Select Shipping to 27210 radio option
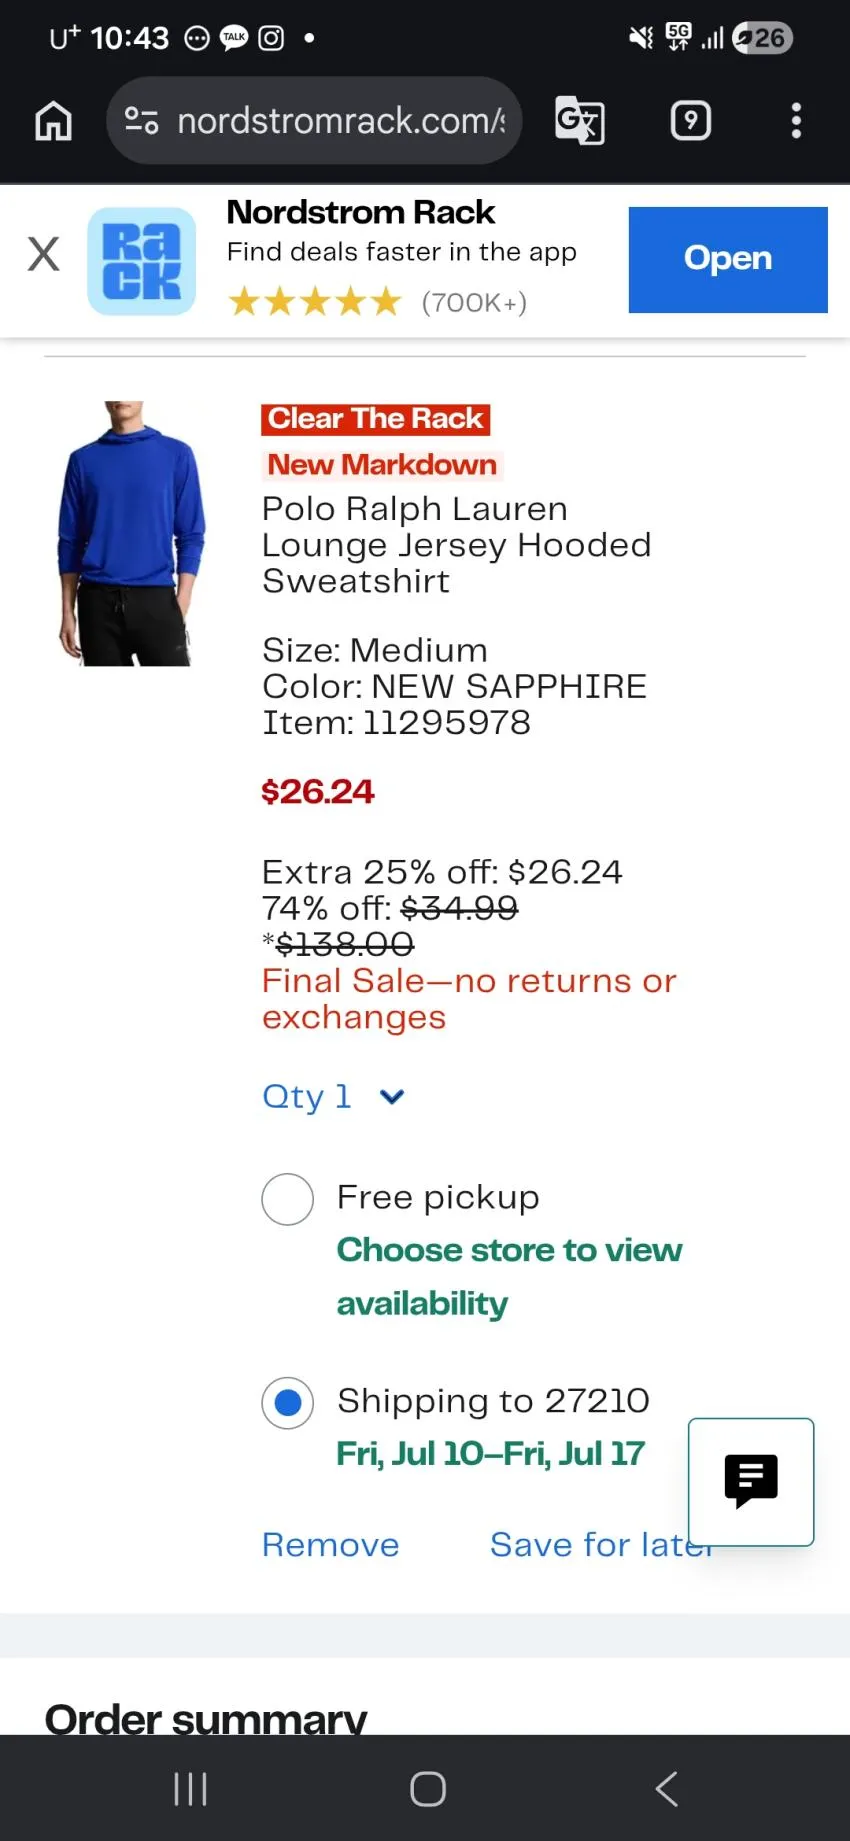850x1841 pixels. coord(288,1403)
